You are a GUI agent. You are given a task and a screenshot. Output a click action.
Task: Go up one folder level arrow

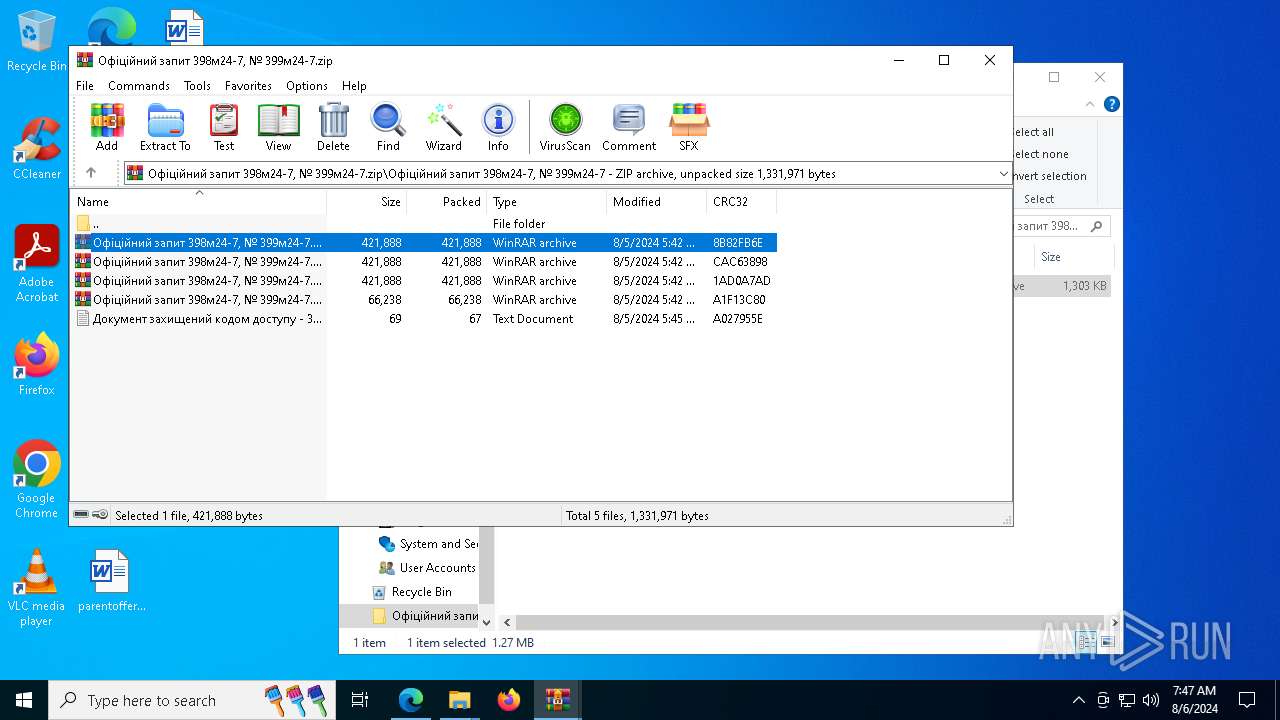(91, 173)
